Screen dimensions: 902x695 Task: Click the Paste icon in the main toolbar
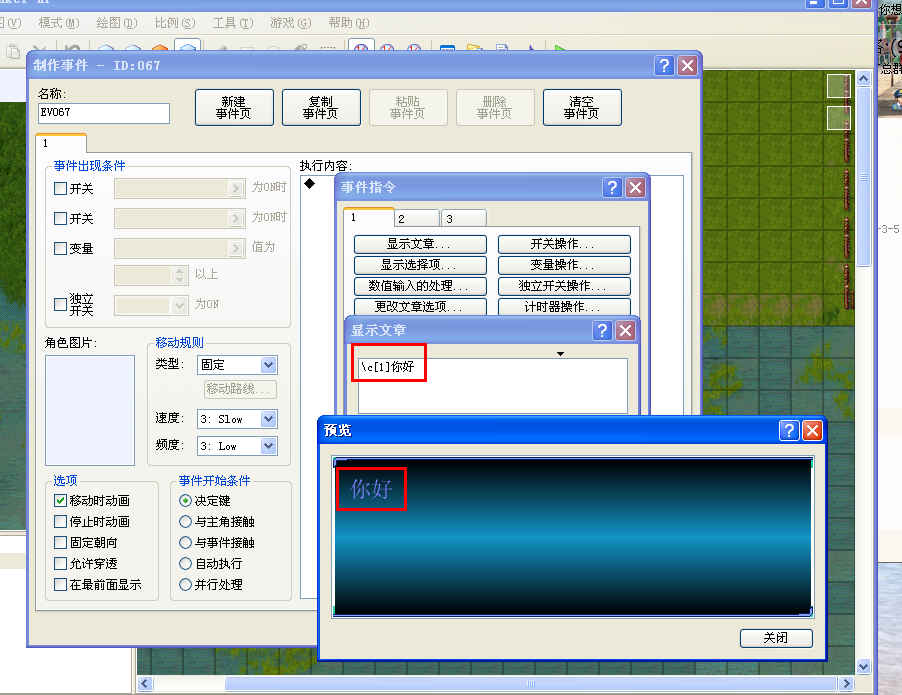(13, 52)
